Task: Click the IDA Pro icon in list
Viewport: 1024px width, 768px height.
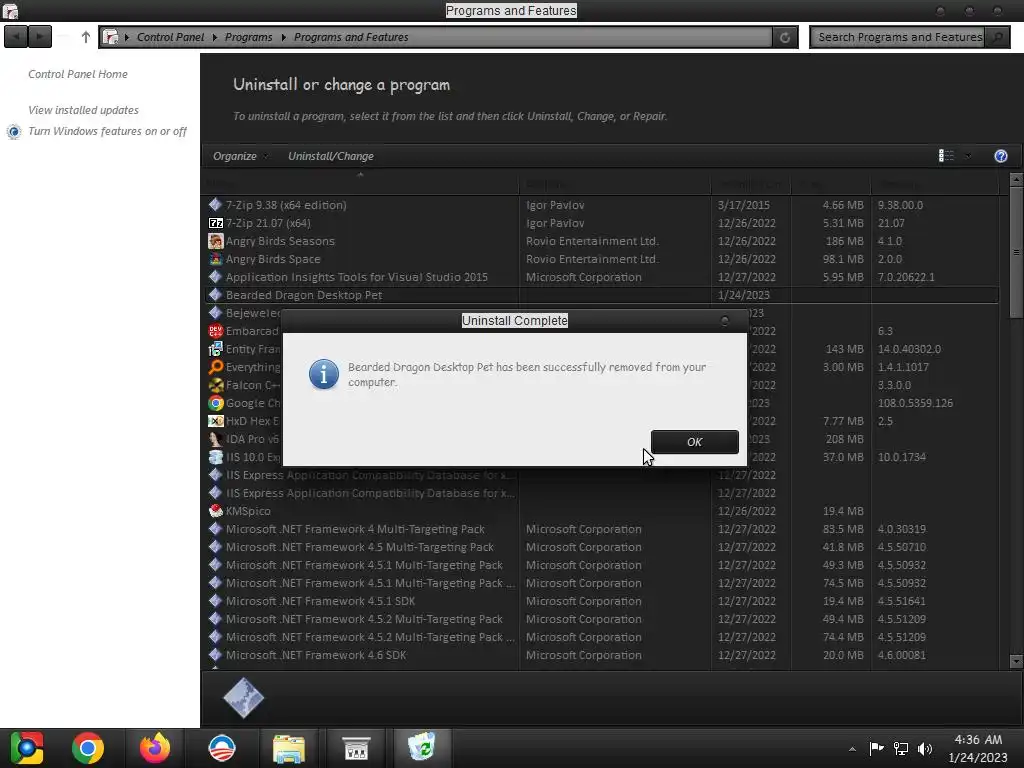Action: click(216, 439)
